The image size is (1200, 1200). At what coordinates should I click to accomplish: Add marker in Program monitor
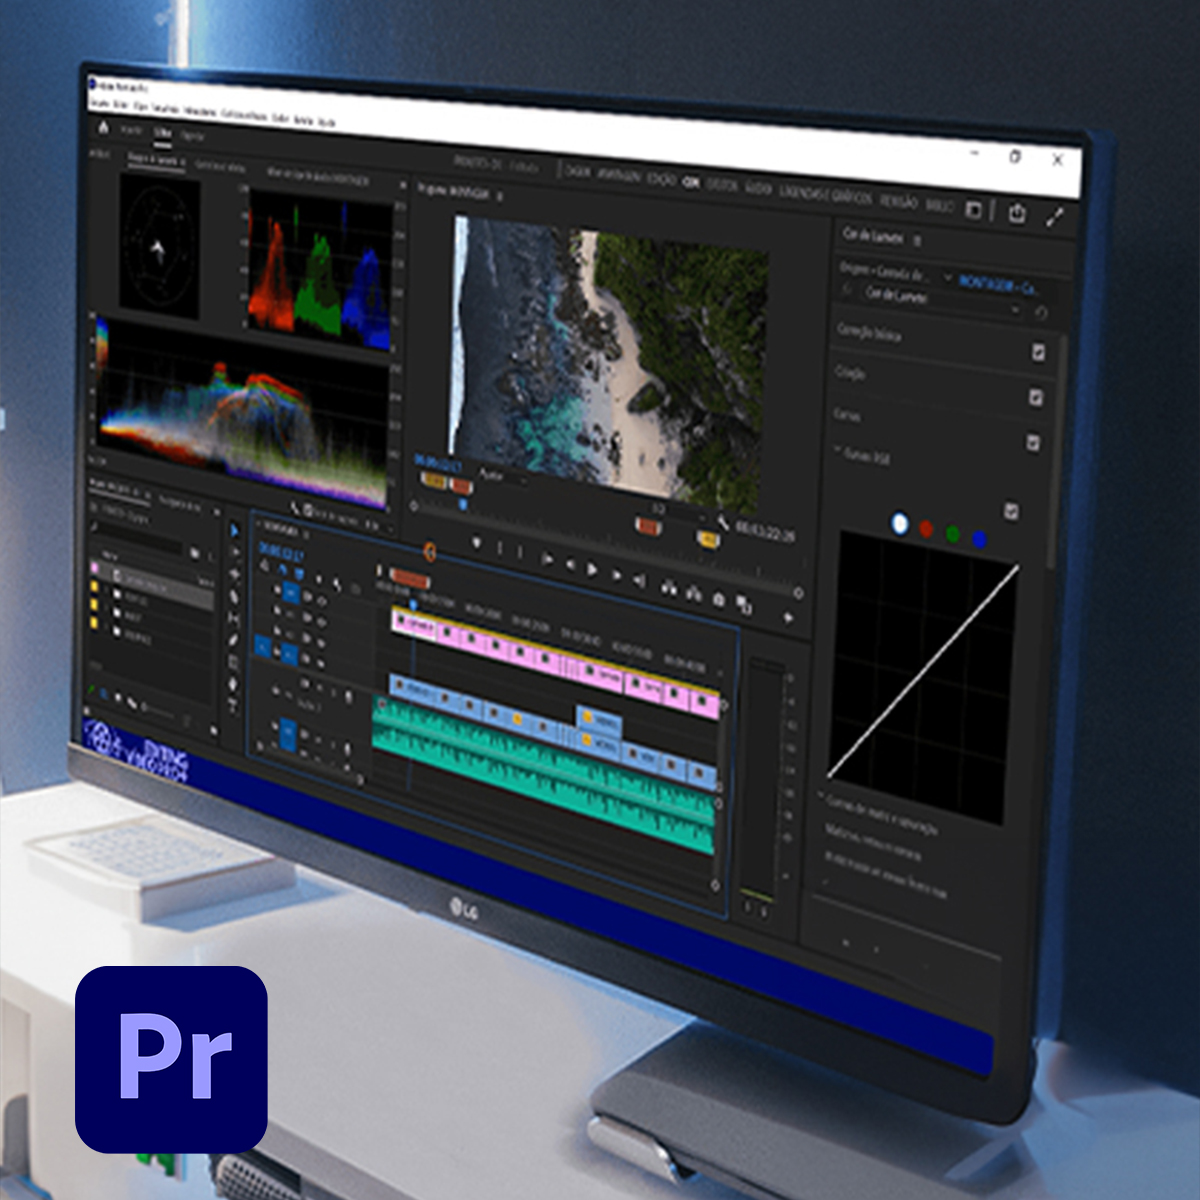[476, 542]
